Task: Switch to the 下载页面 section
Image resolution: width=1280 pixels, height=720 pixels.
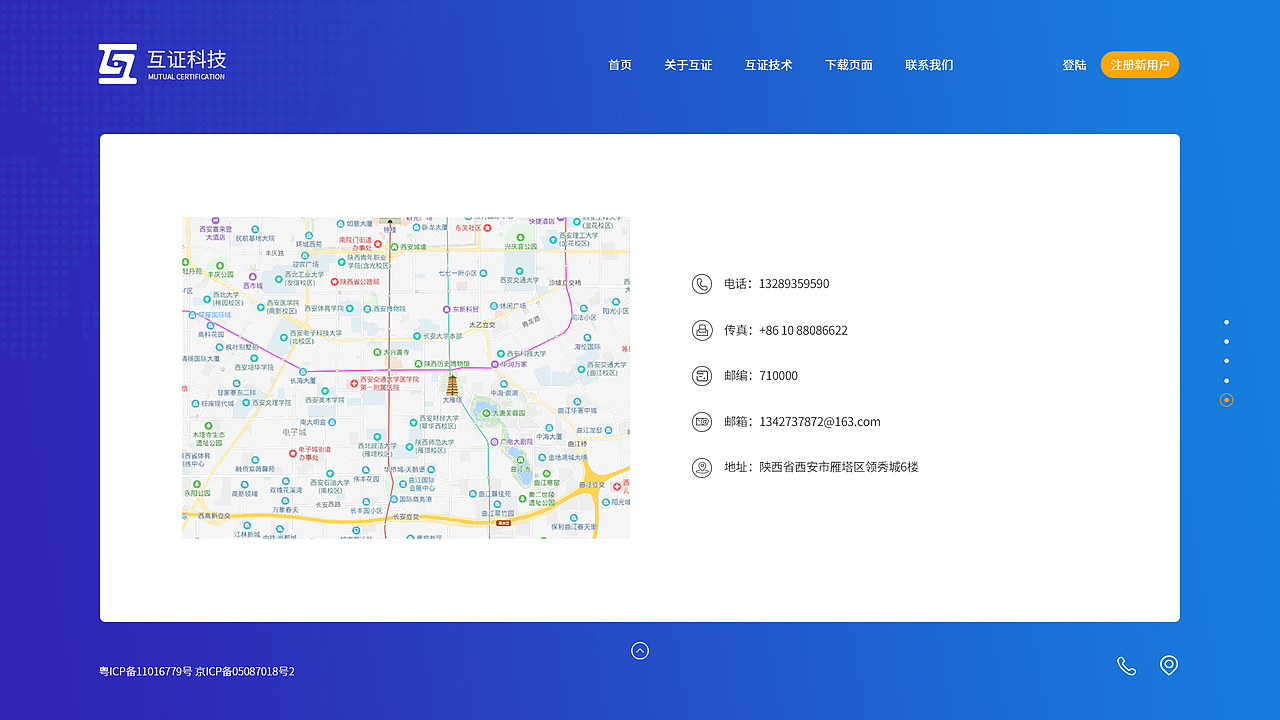Action: 848,64
